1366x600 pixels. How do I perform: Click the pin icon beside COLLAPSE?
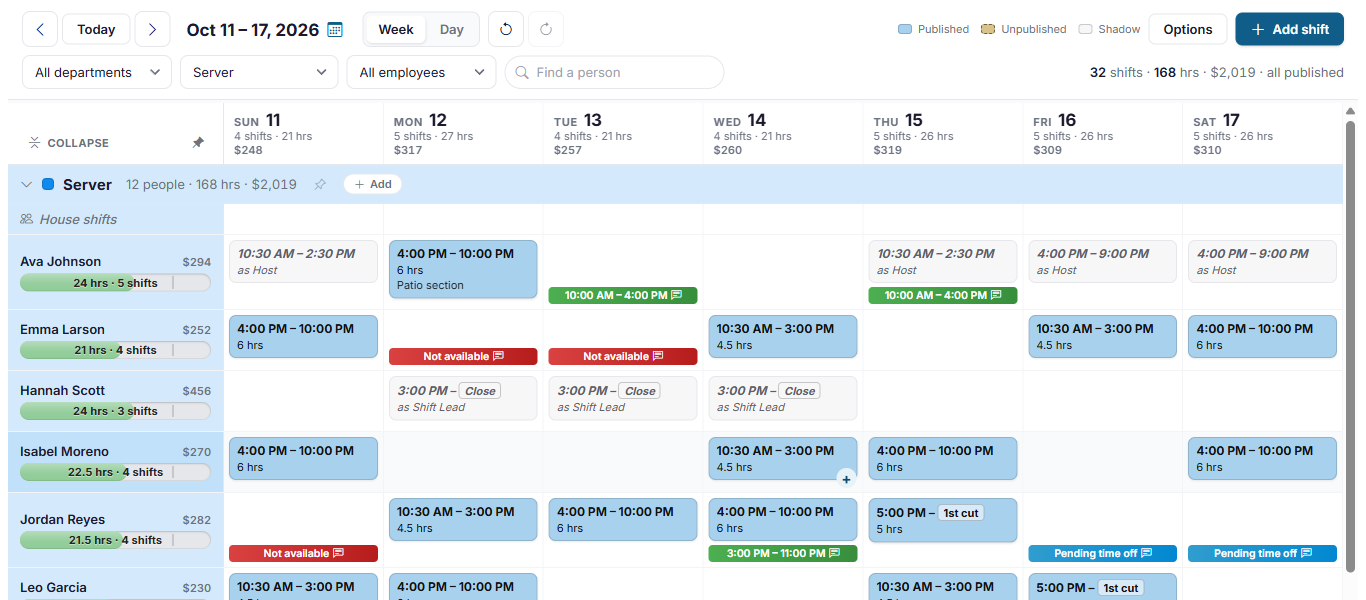(x=198, y=143)
